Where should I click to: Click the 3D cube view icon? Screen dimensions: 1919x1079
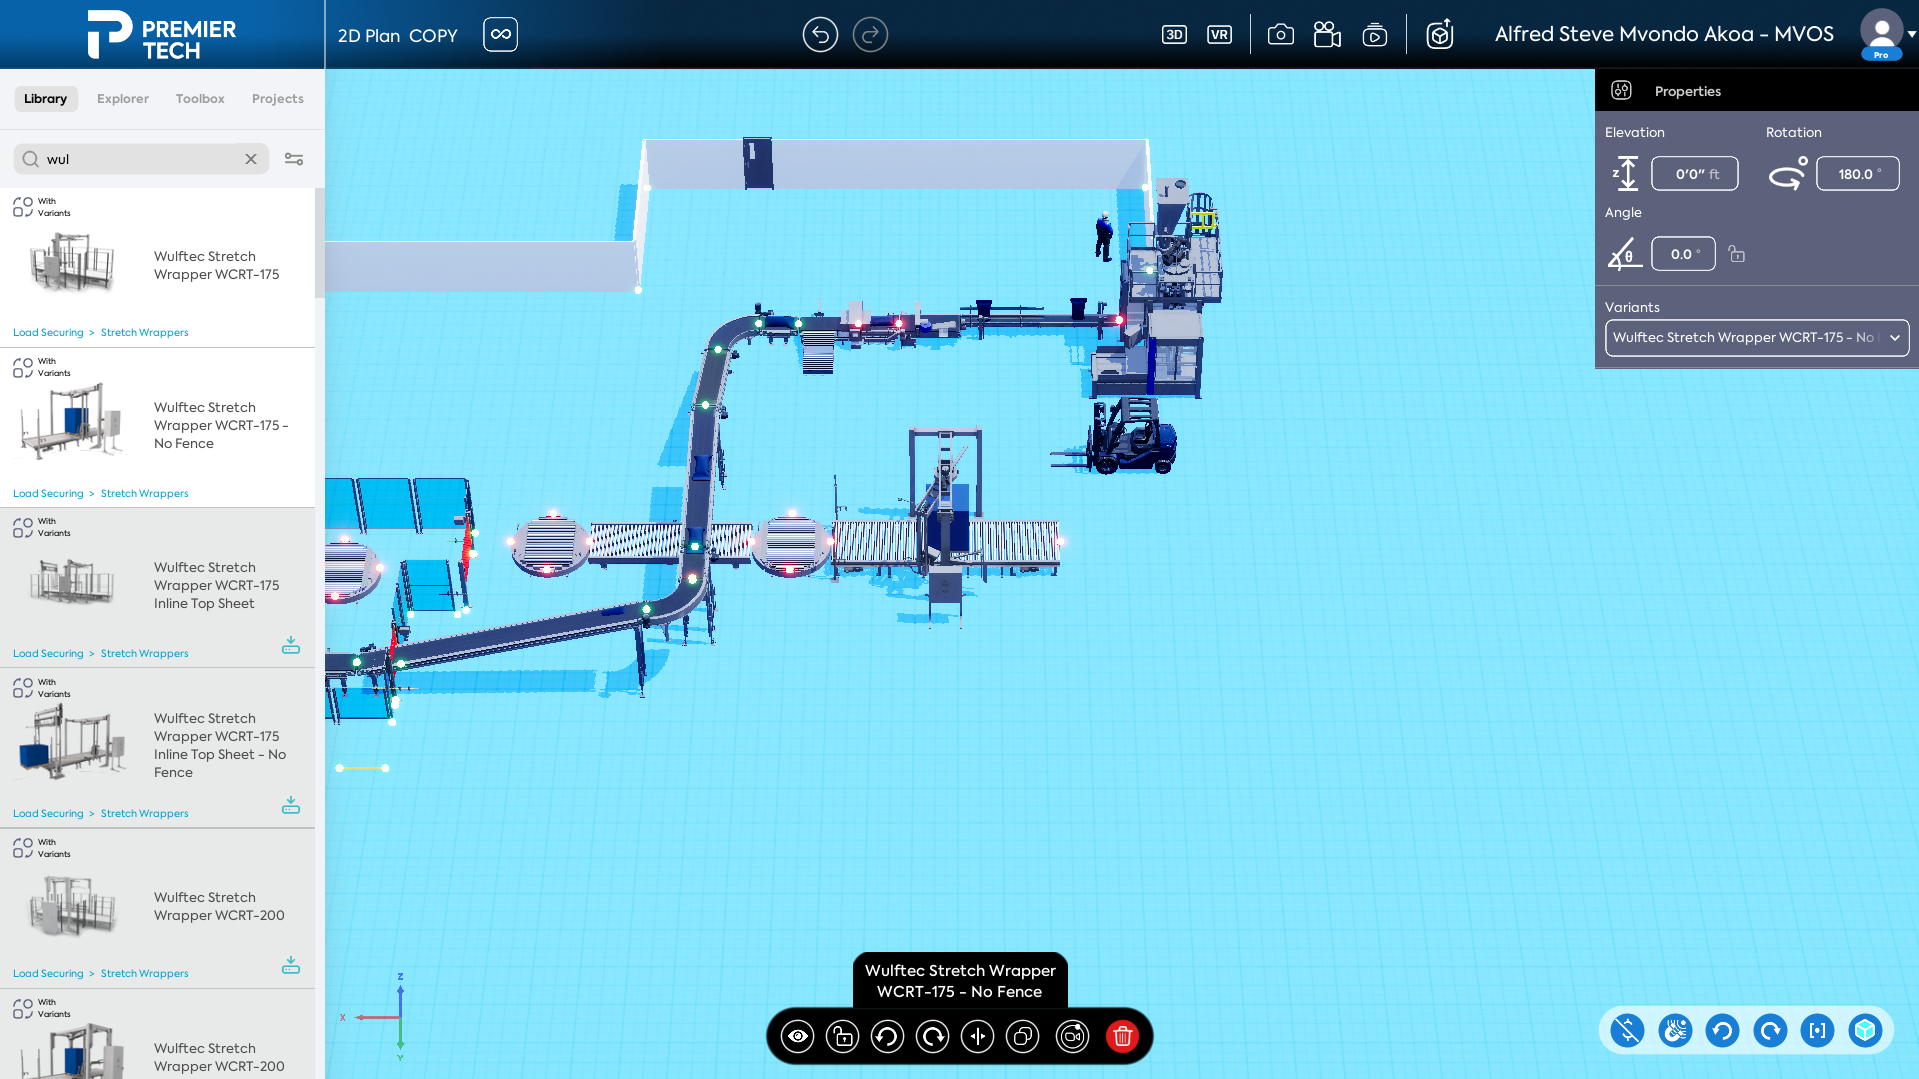(1865, 1030)
